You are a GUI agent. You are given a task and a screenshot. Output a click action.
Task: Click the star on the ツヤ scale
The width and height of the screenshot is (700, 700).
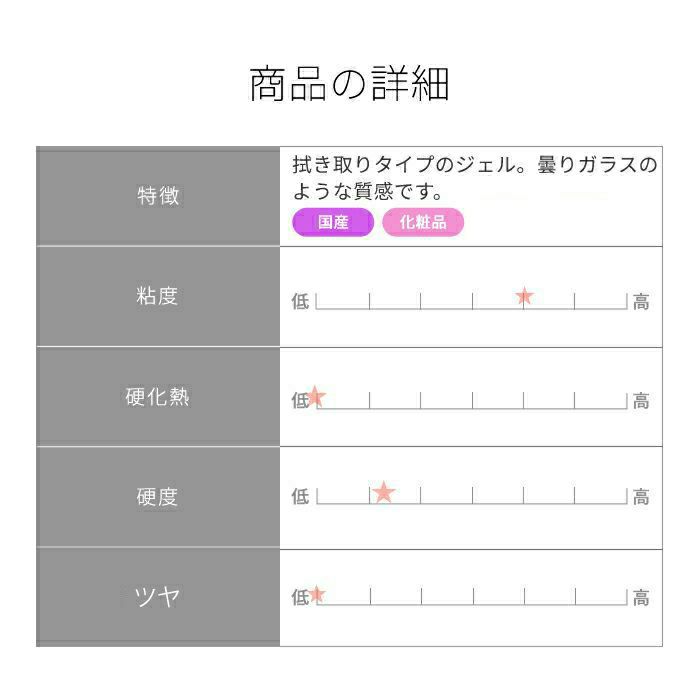[317, 594]
